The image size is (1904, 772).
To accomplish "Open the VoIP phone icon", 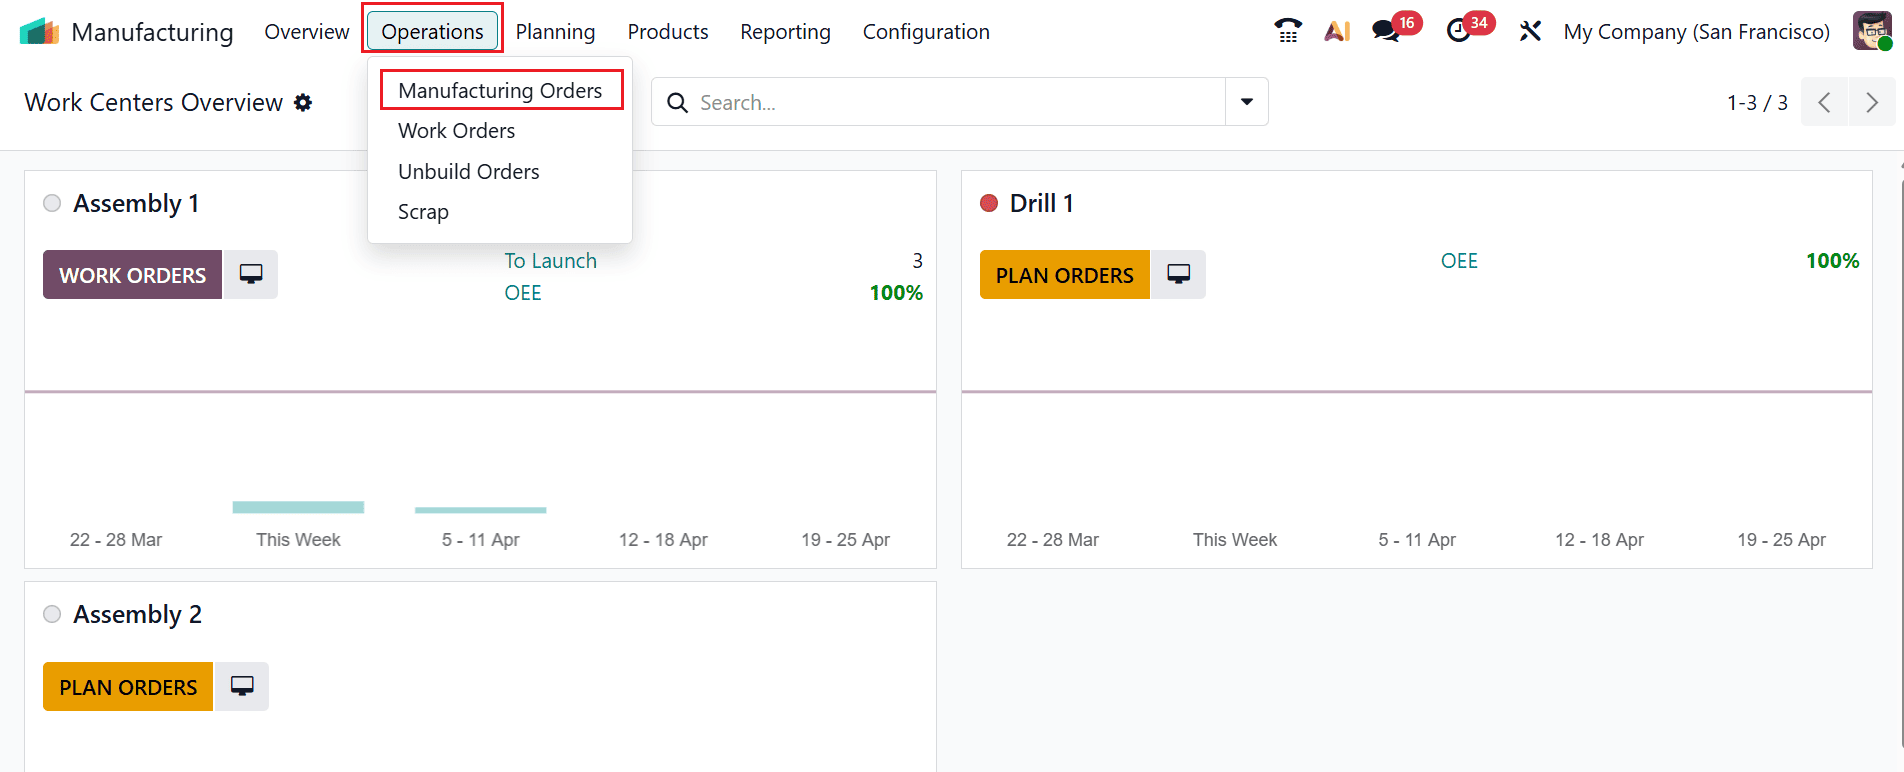I will click(x=1288, y=31).
